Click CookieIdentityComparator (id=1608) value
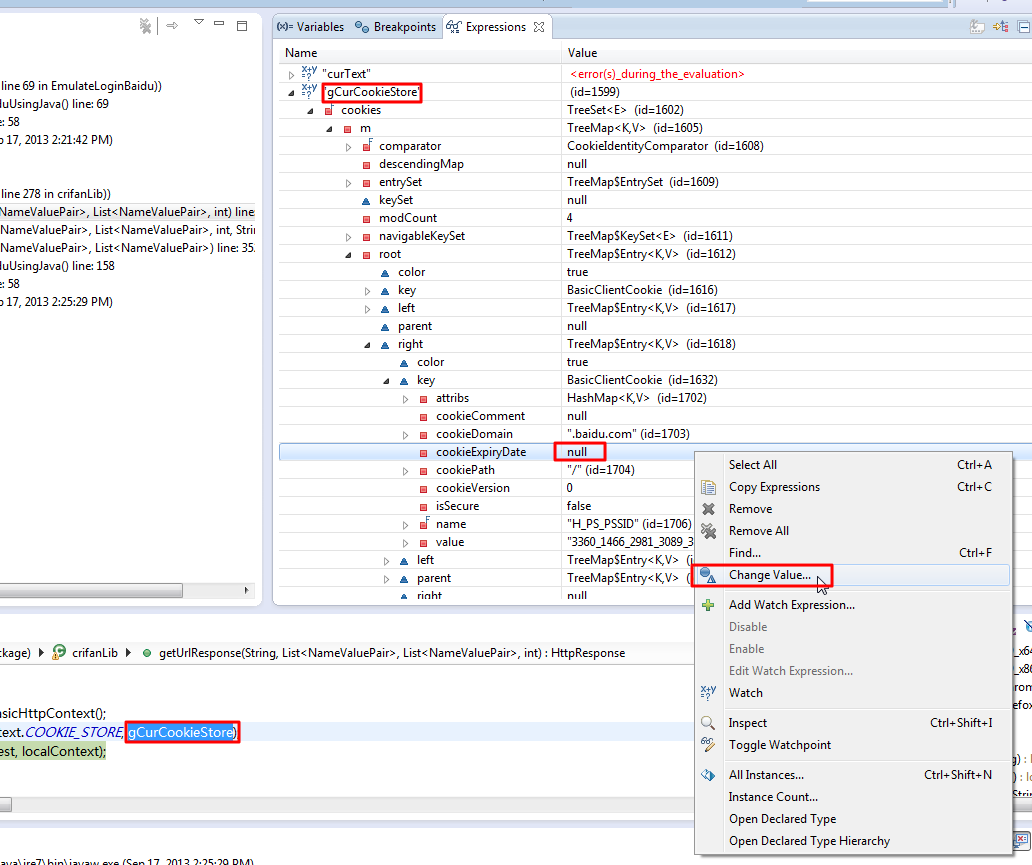 (x=665, y=146)
